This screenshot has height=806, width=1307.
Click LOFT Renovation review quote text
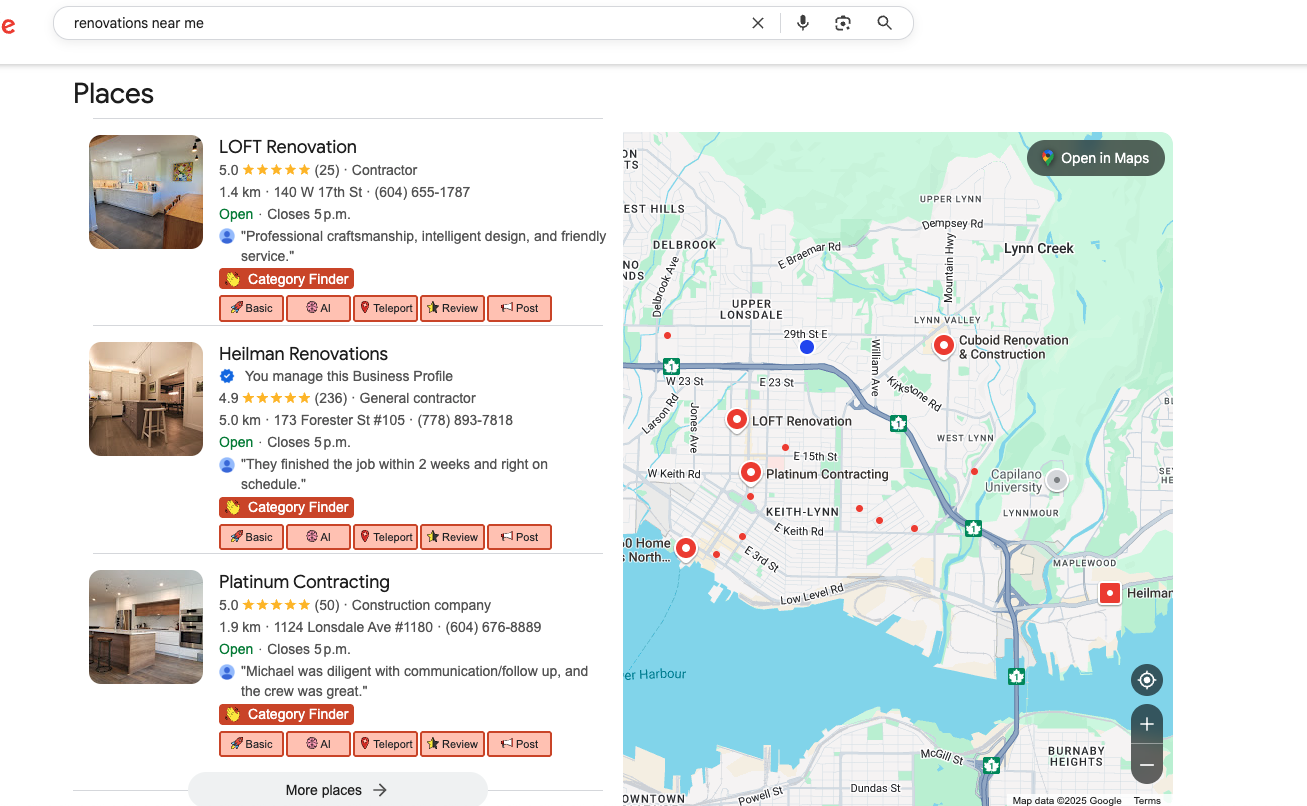pyautogui.click(x=423, y=246)
